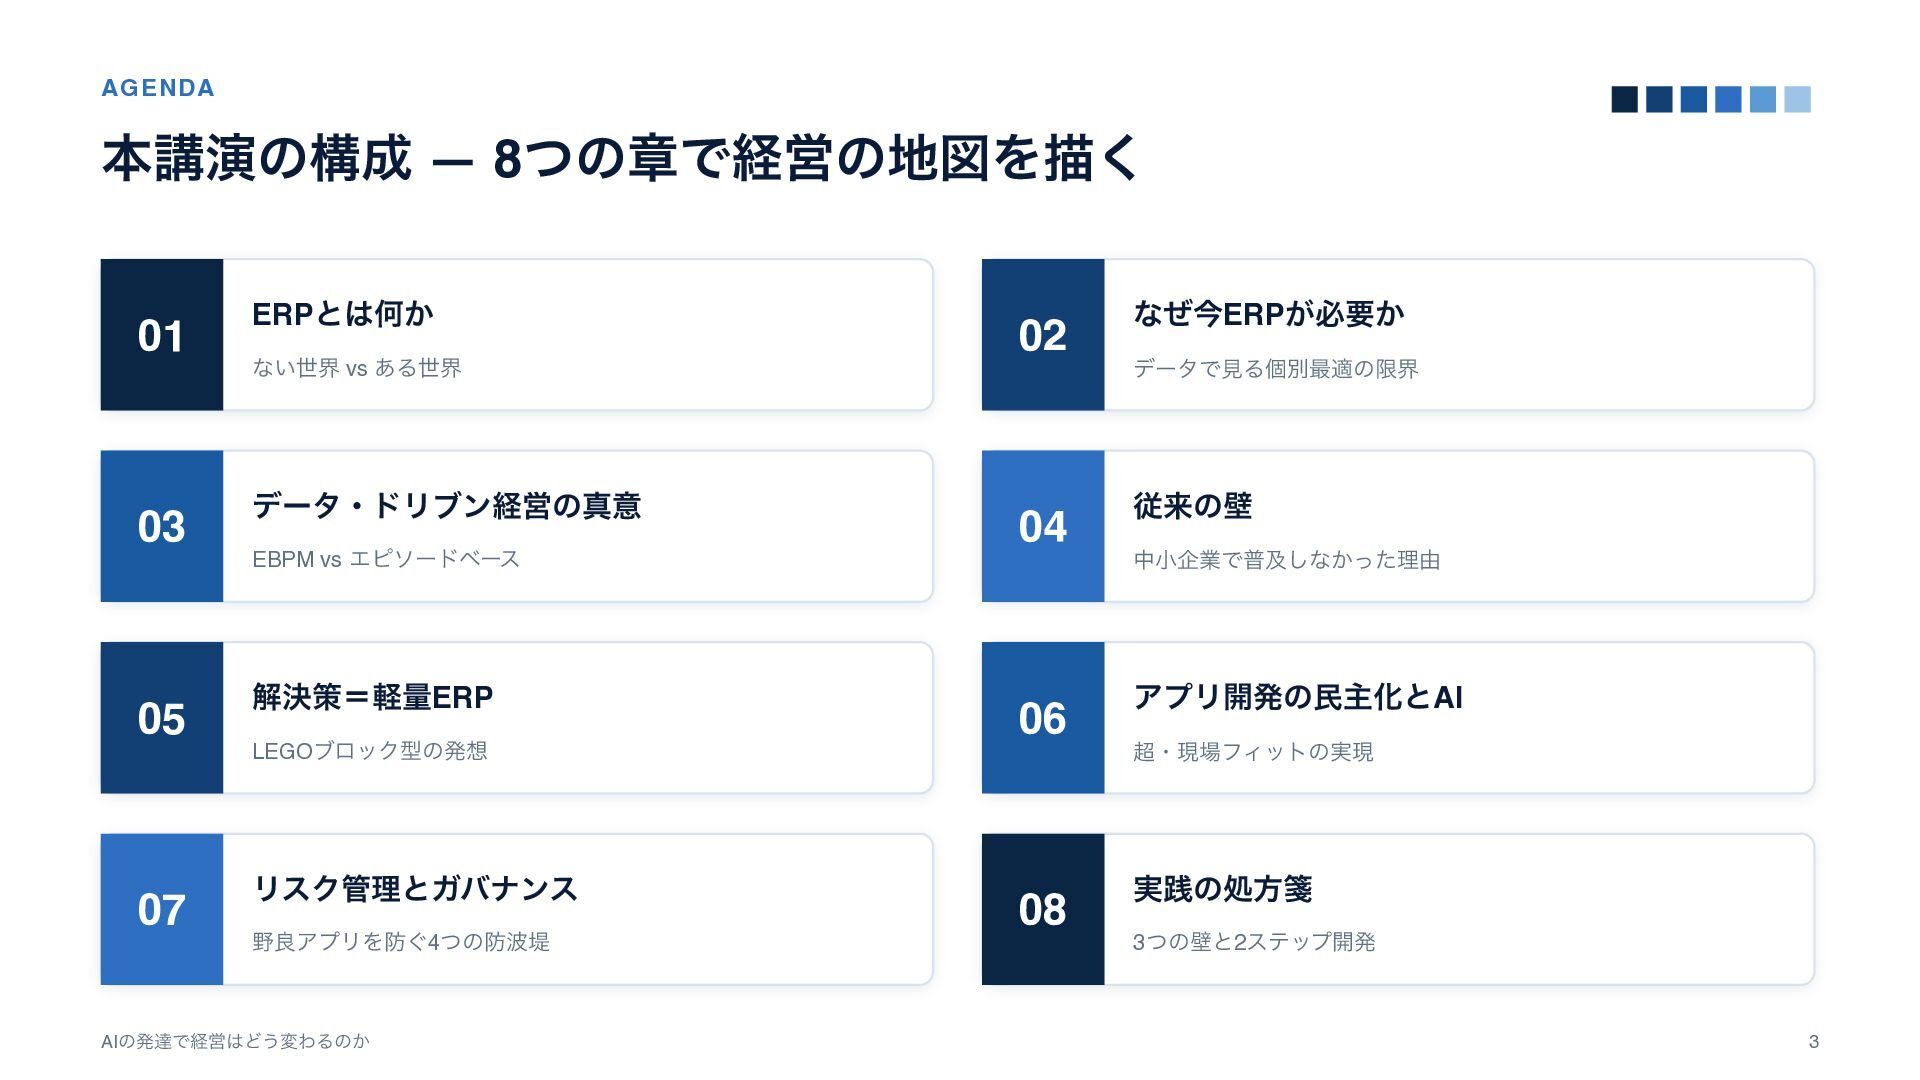Select '解決策＝軽量ERP' agenda item
Viewport: 1920px width, 1080px height.
[x=372, y=697]
